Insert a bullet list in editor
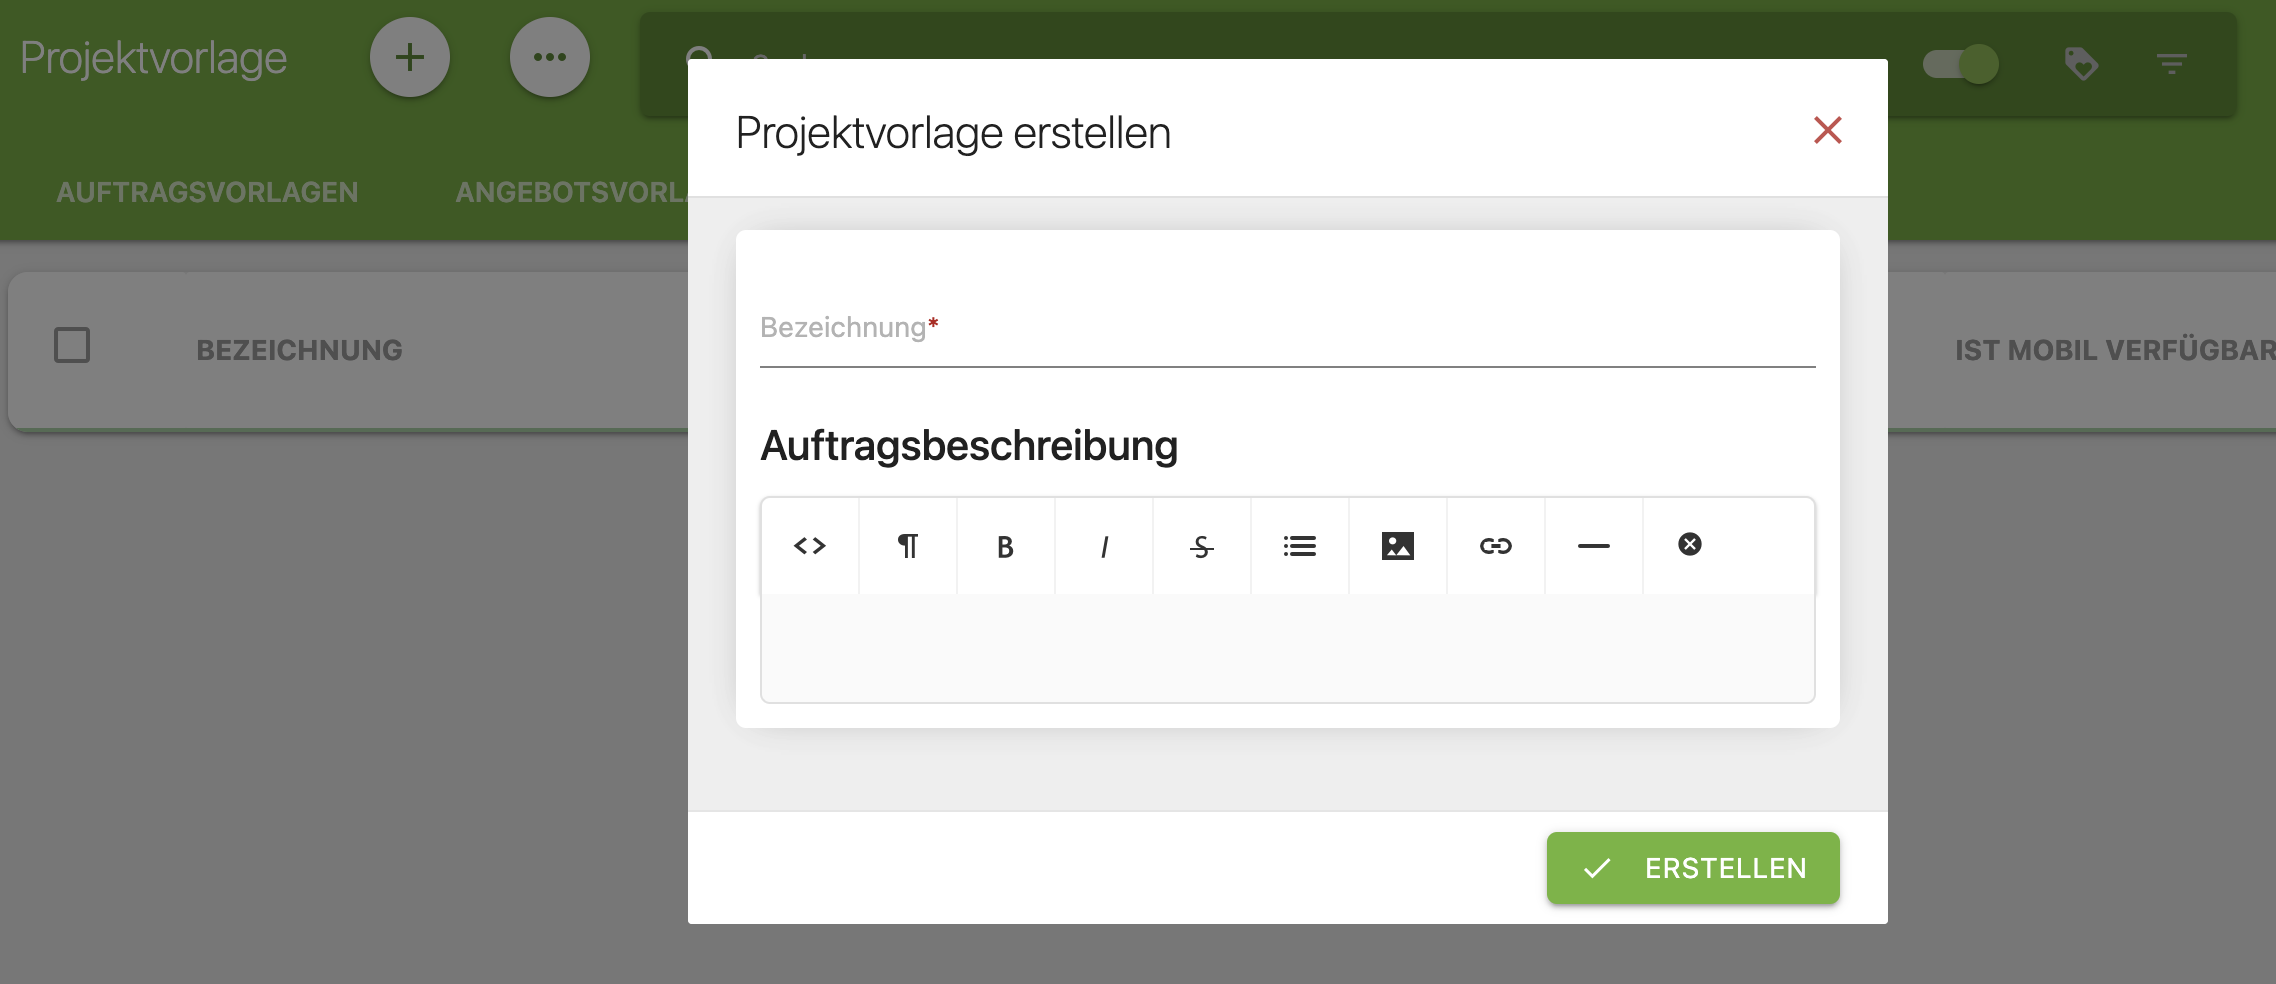Viewport: 2276px width, 984px height. [1300, 546]
